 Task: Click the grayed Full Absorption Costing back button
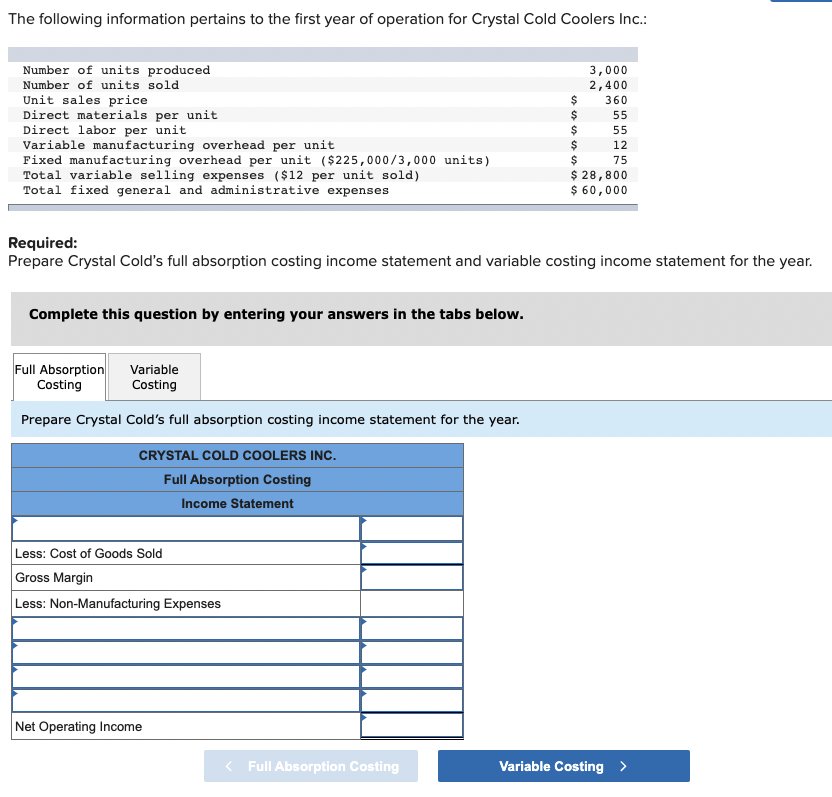click(x=311, y=766)
